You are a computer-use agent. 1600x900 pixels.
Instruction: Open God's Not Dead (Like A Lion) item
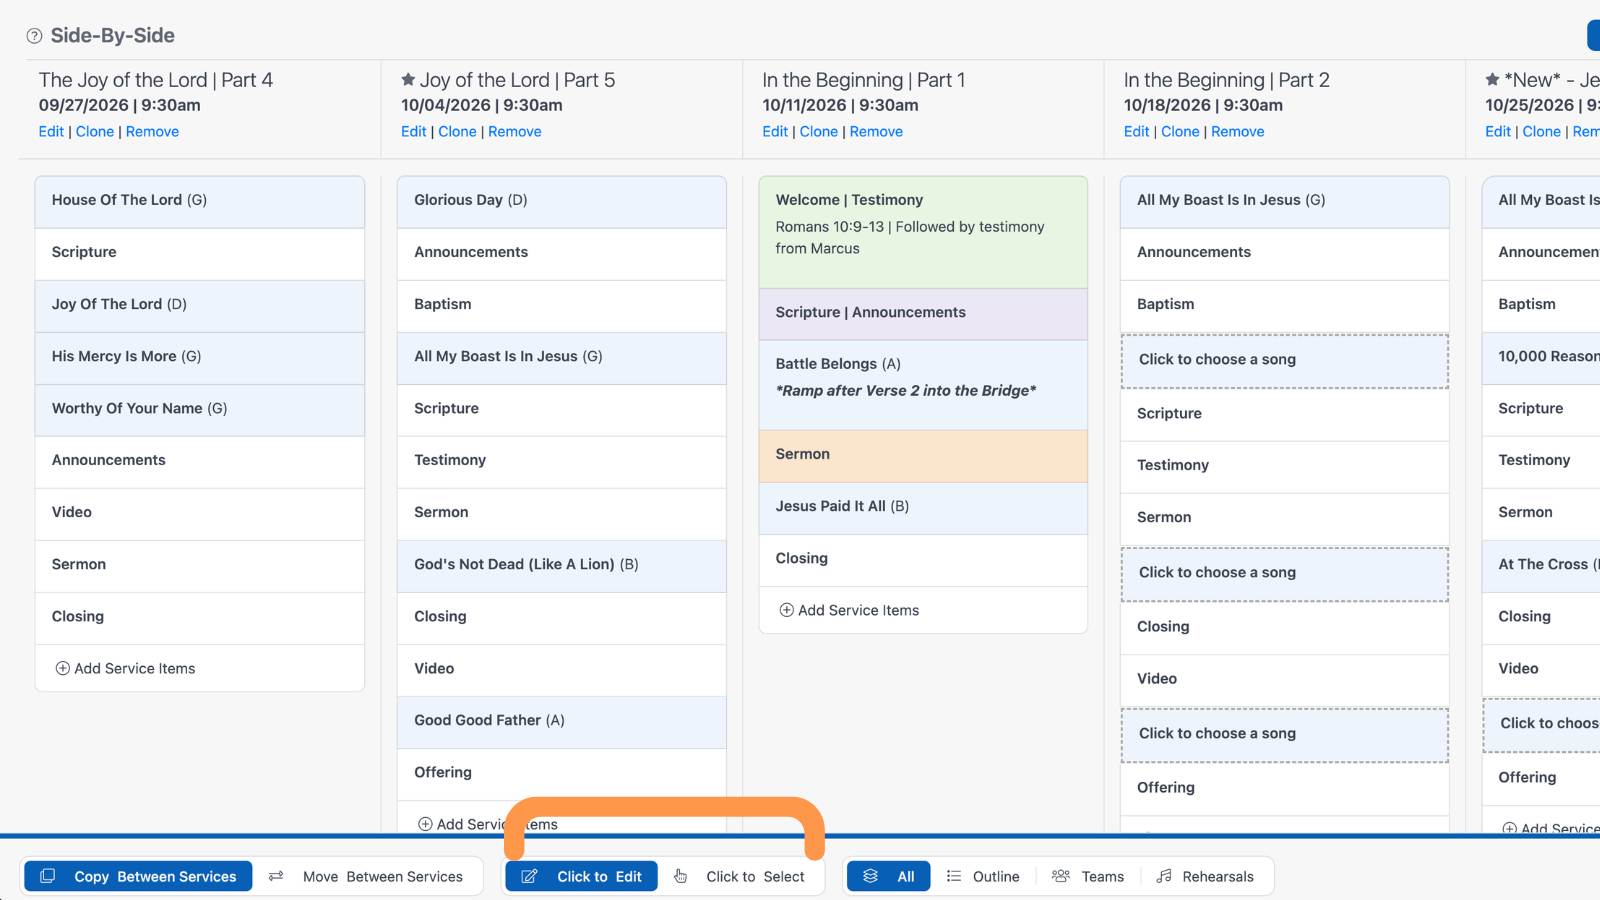pos(562,566)
